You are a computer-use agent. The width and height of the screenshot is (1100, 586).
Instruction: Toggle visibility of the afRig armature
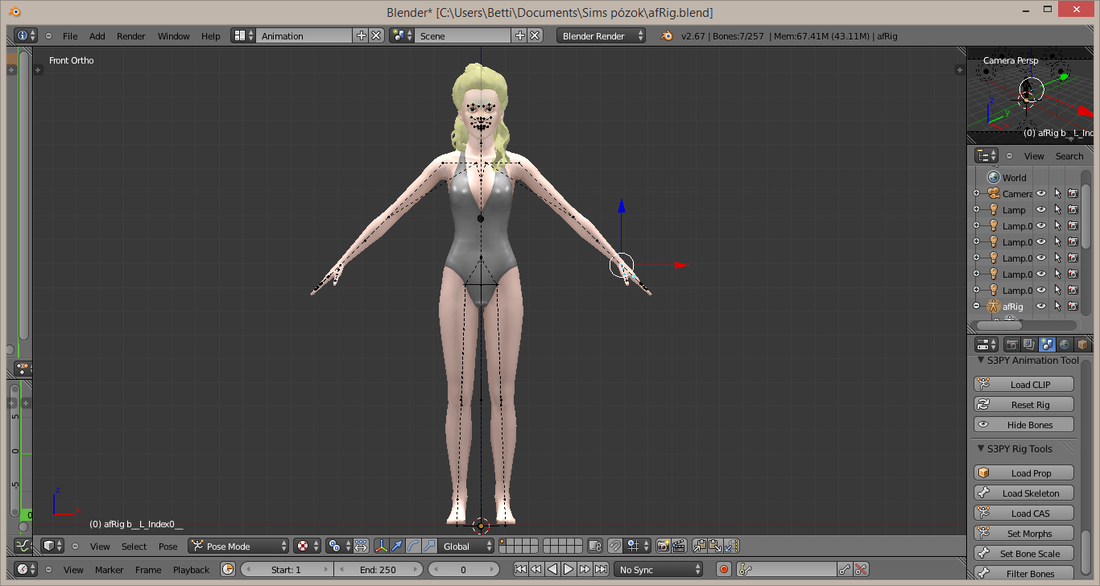pos(1042,306)
